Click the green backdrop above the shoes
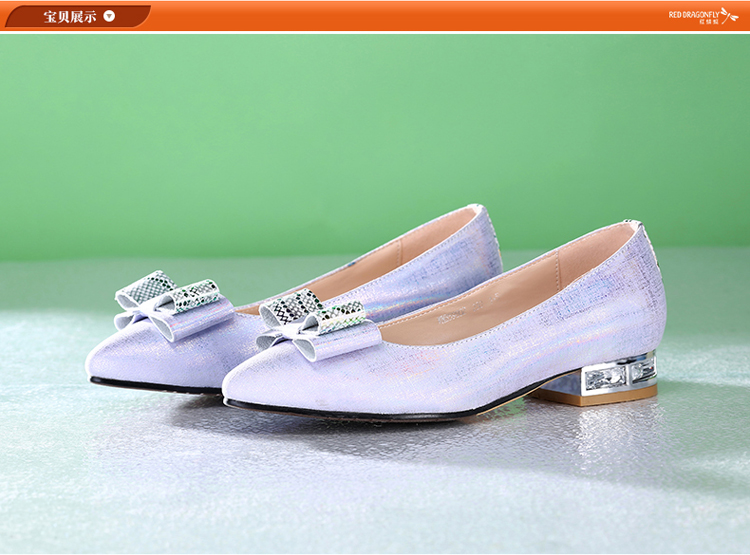 coord(375,120)
